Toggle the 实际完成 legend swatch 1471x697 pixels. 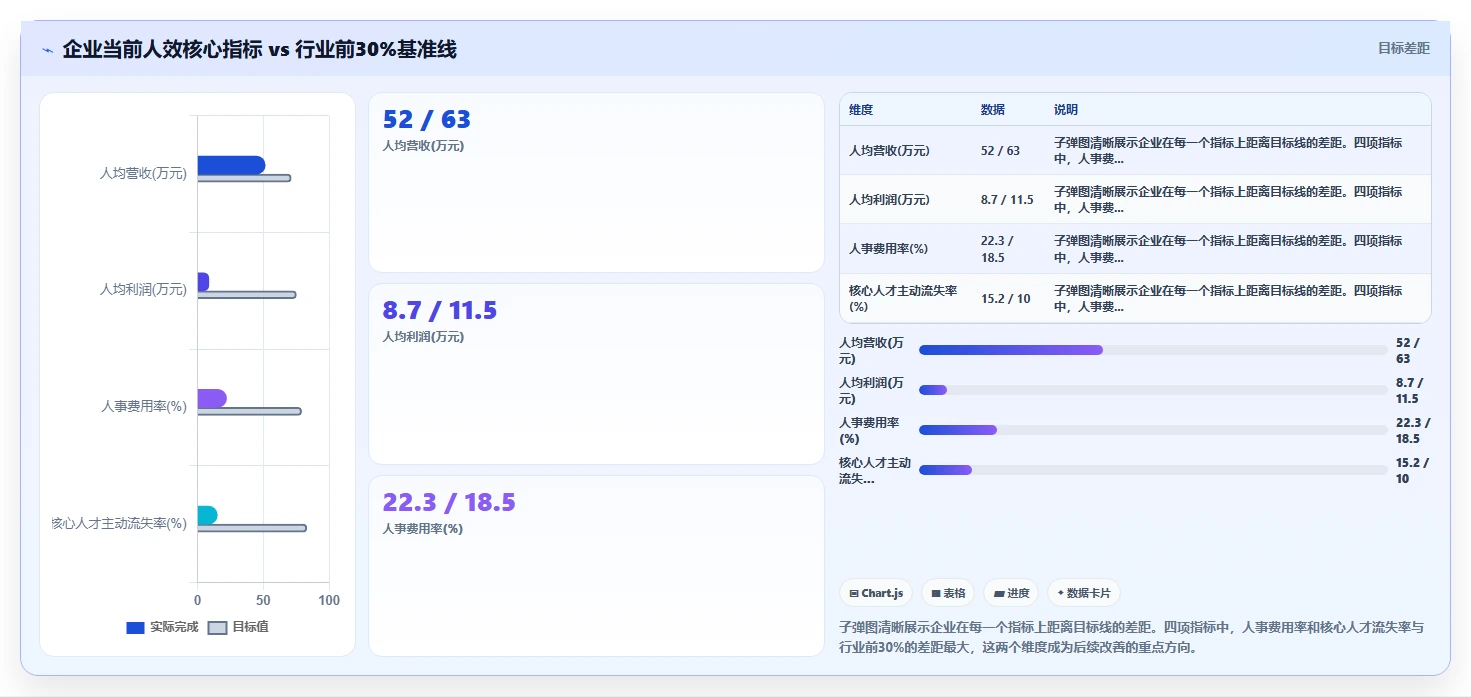pyautogui.click(x=135, y=628)
